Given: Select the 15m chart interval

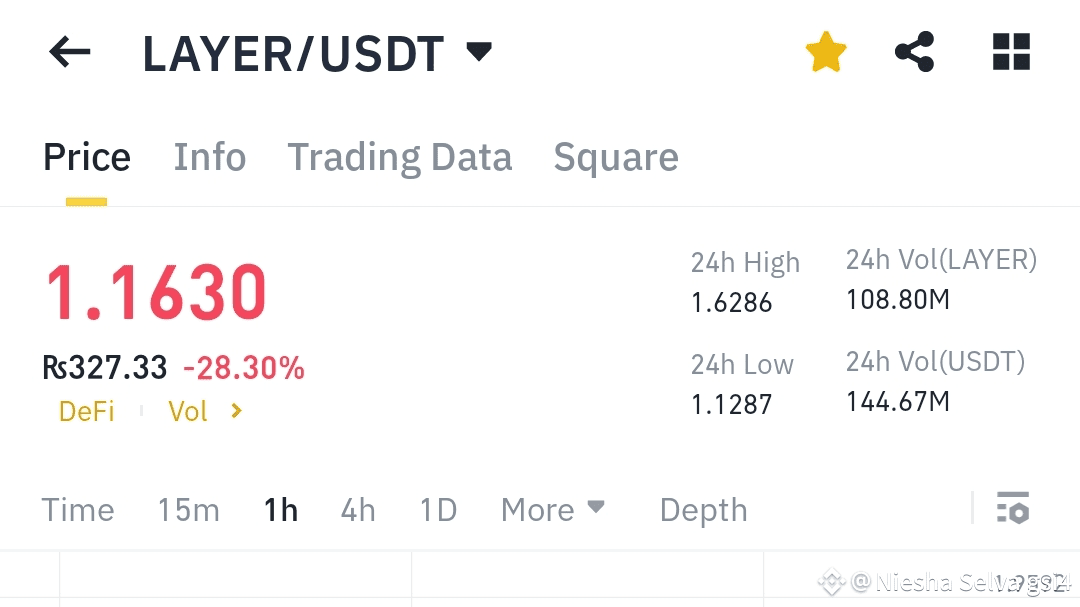Looking at the screenshot, I should click(x=188, y=510).
